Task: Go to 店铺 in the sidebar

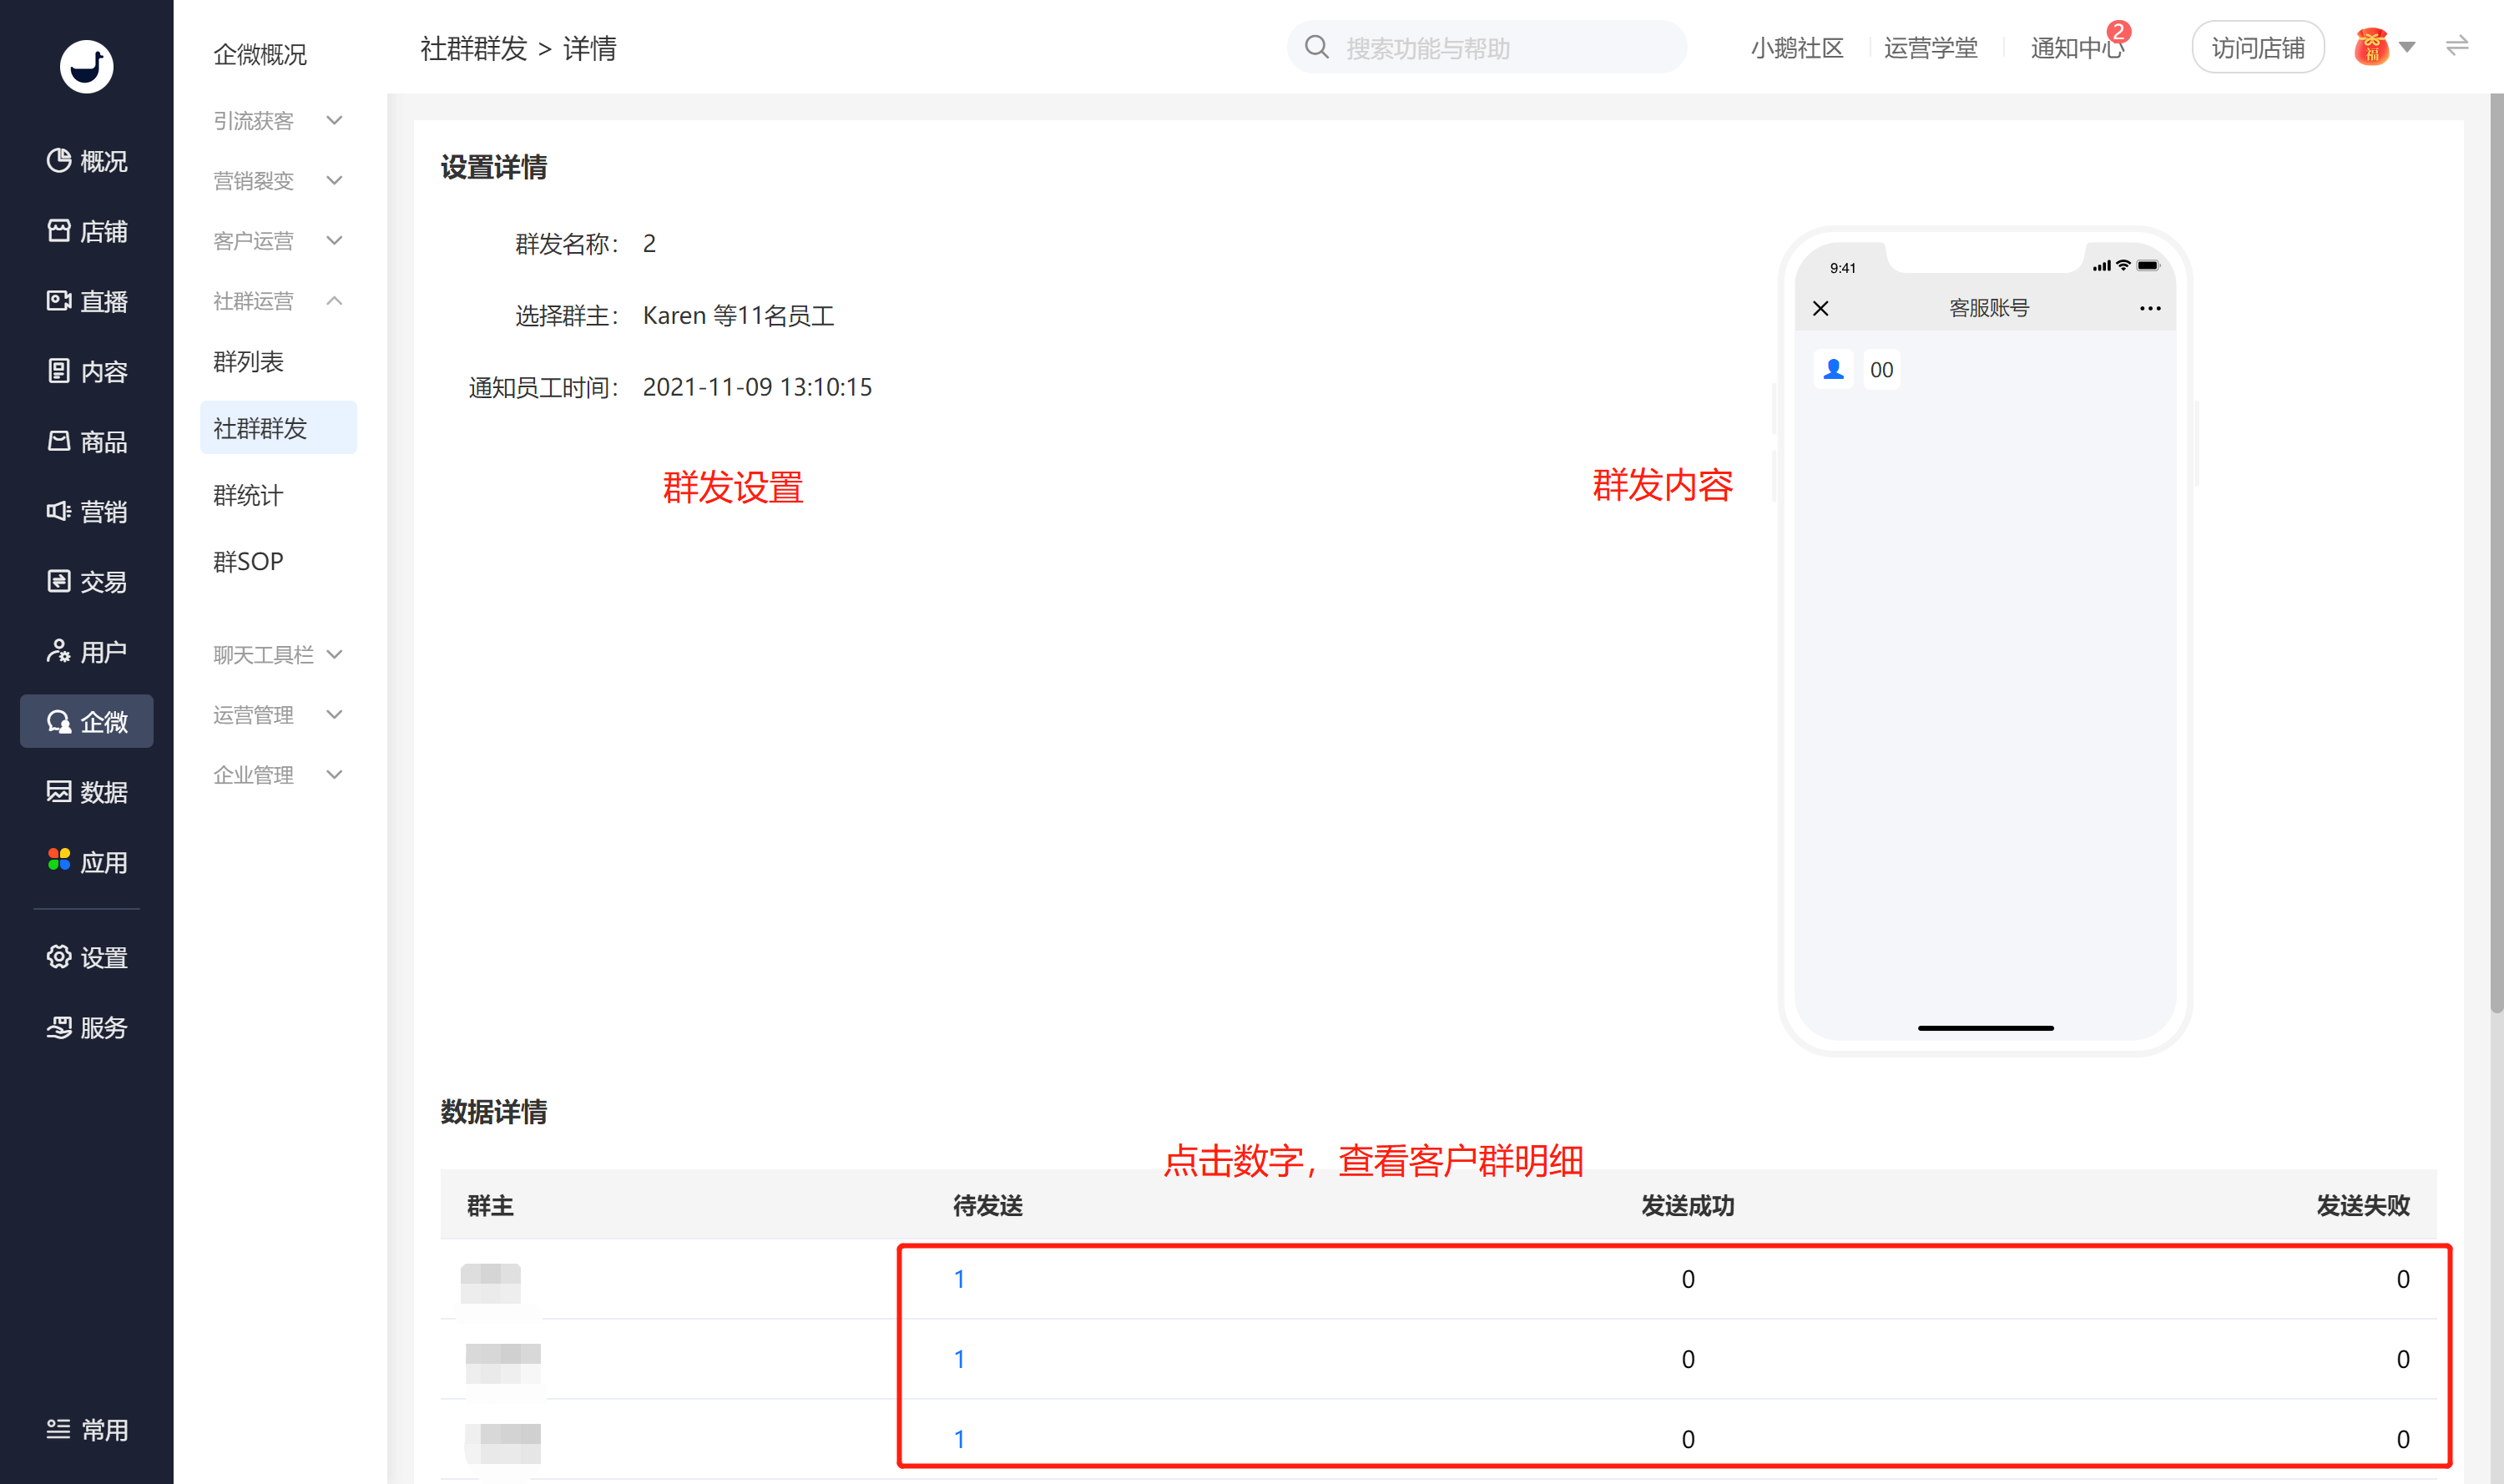Action: (87, 231)
